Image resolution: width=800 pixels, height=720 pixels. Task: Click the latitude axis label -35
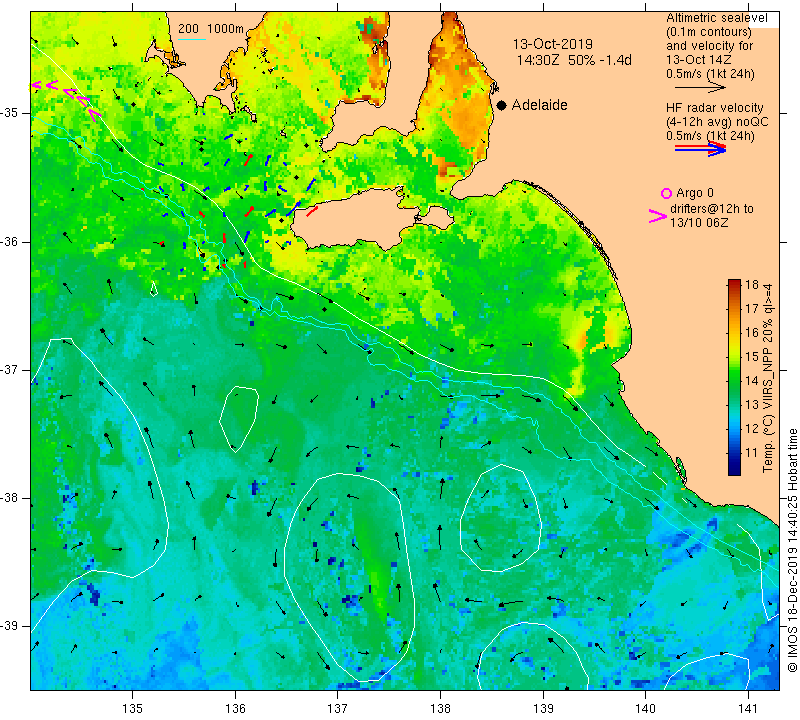click(10, 113)
